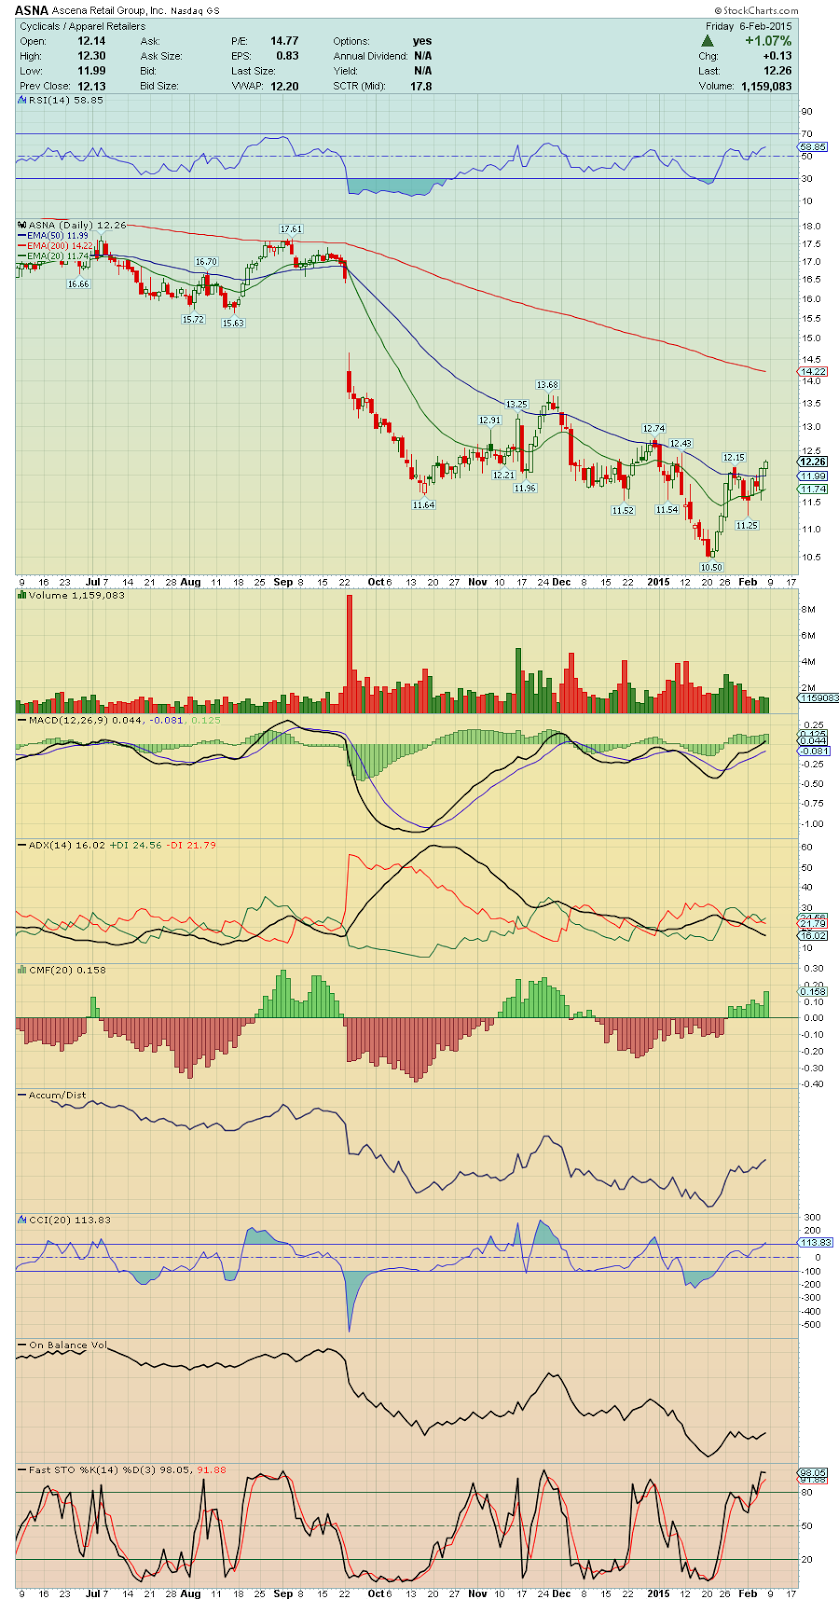839x1600 pixels.
Task: Click the P/E value 14.77
Action: [x=284, y=41]
